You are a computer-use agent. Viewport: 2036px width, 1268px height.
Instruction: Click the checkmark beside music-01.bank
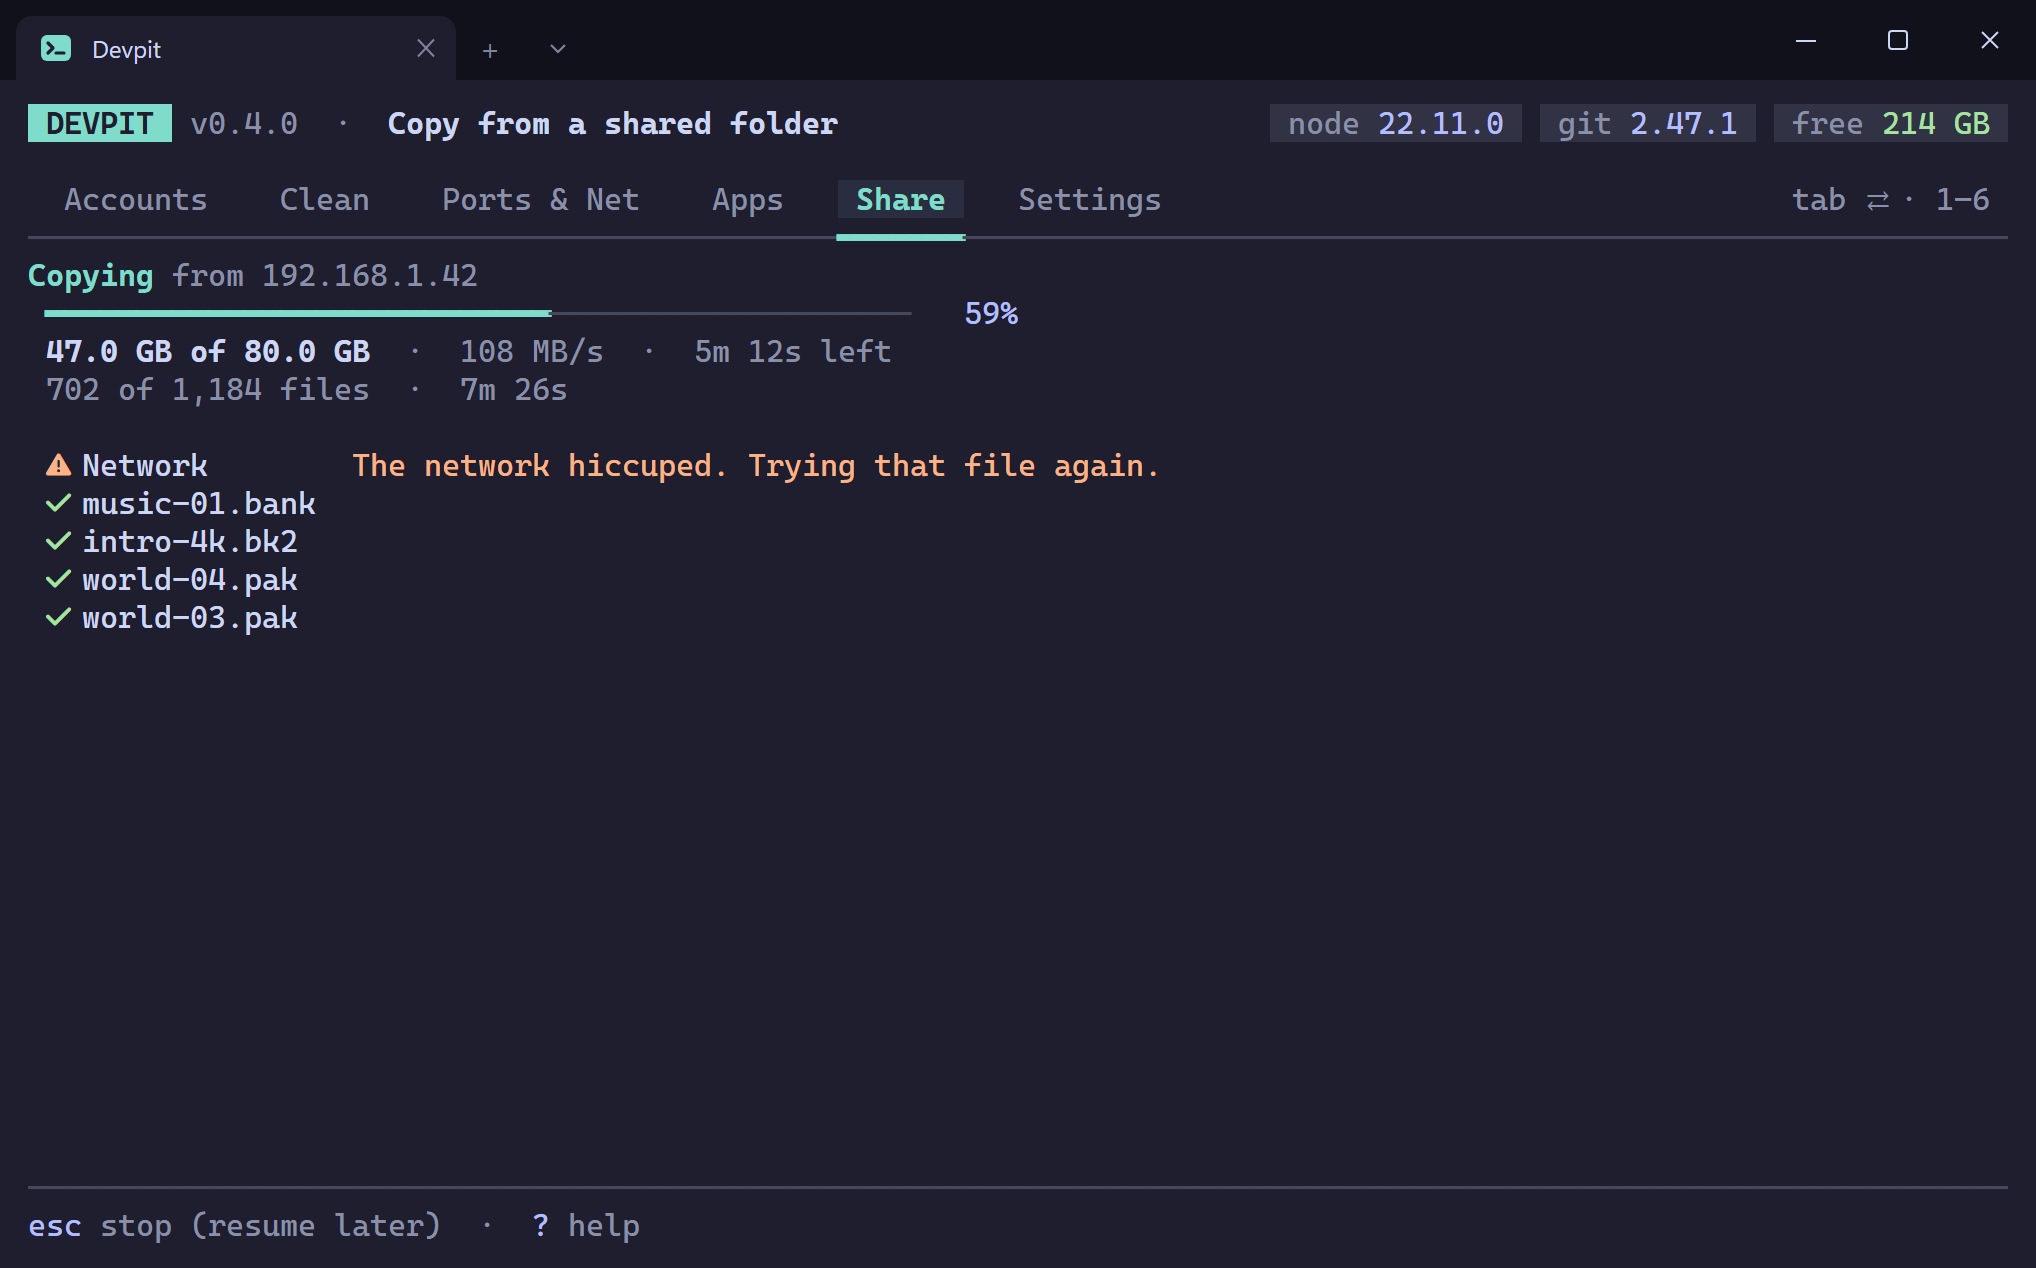[x=59, y=503]
